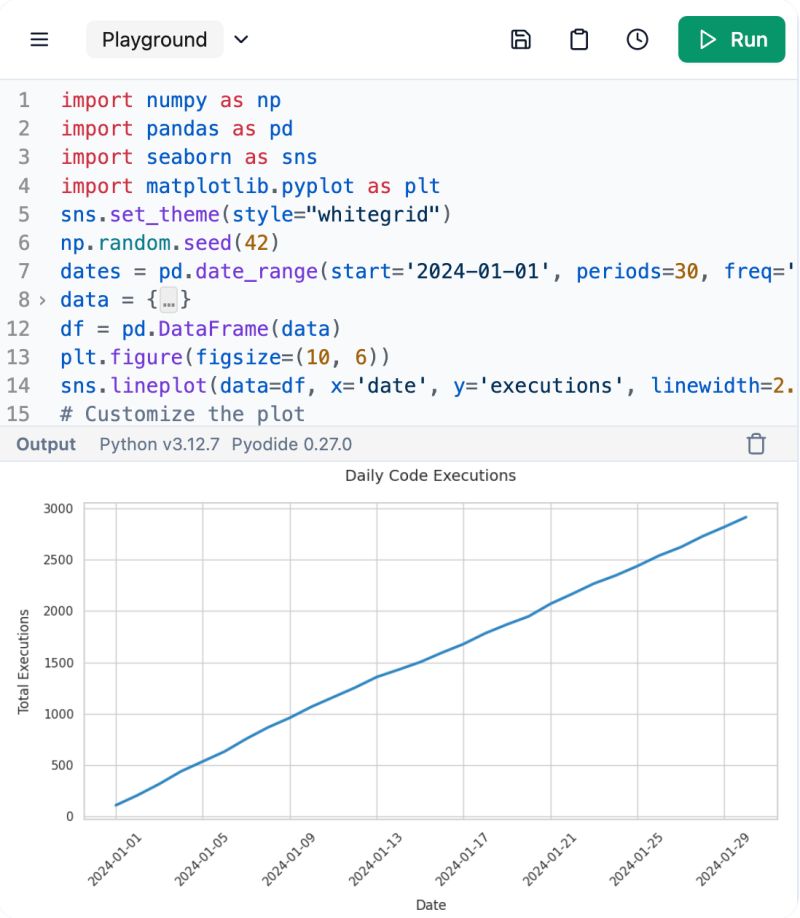Click the Python v3.12.7 version text
This screenshot has height=918, width=800.
[x=159, y=444]
